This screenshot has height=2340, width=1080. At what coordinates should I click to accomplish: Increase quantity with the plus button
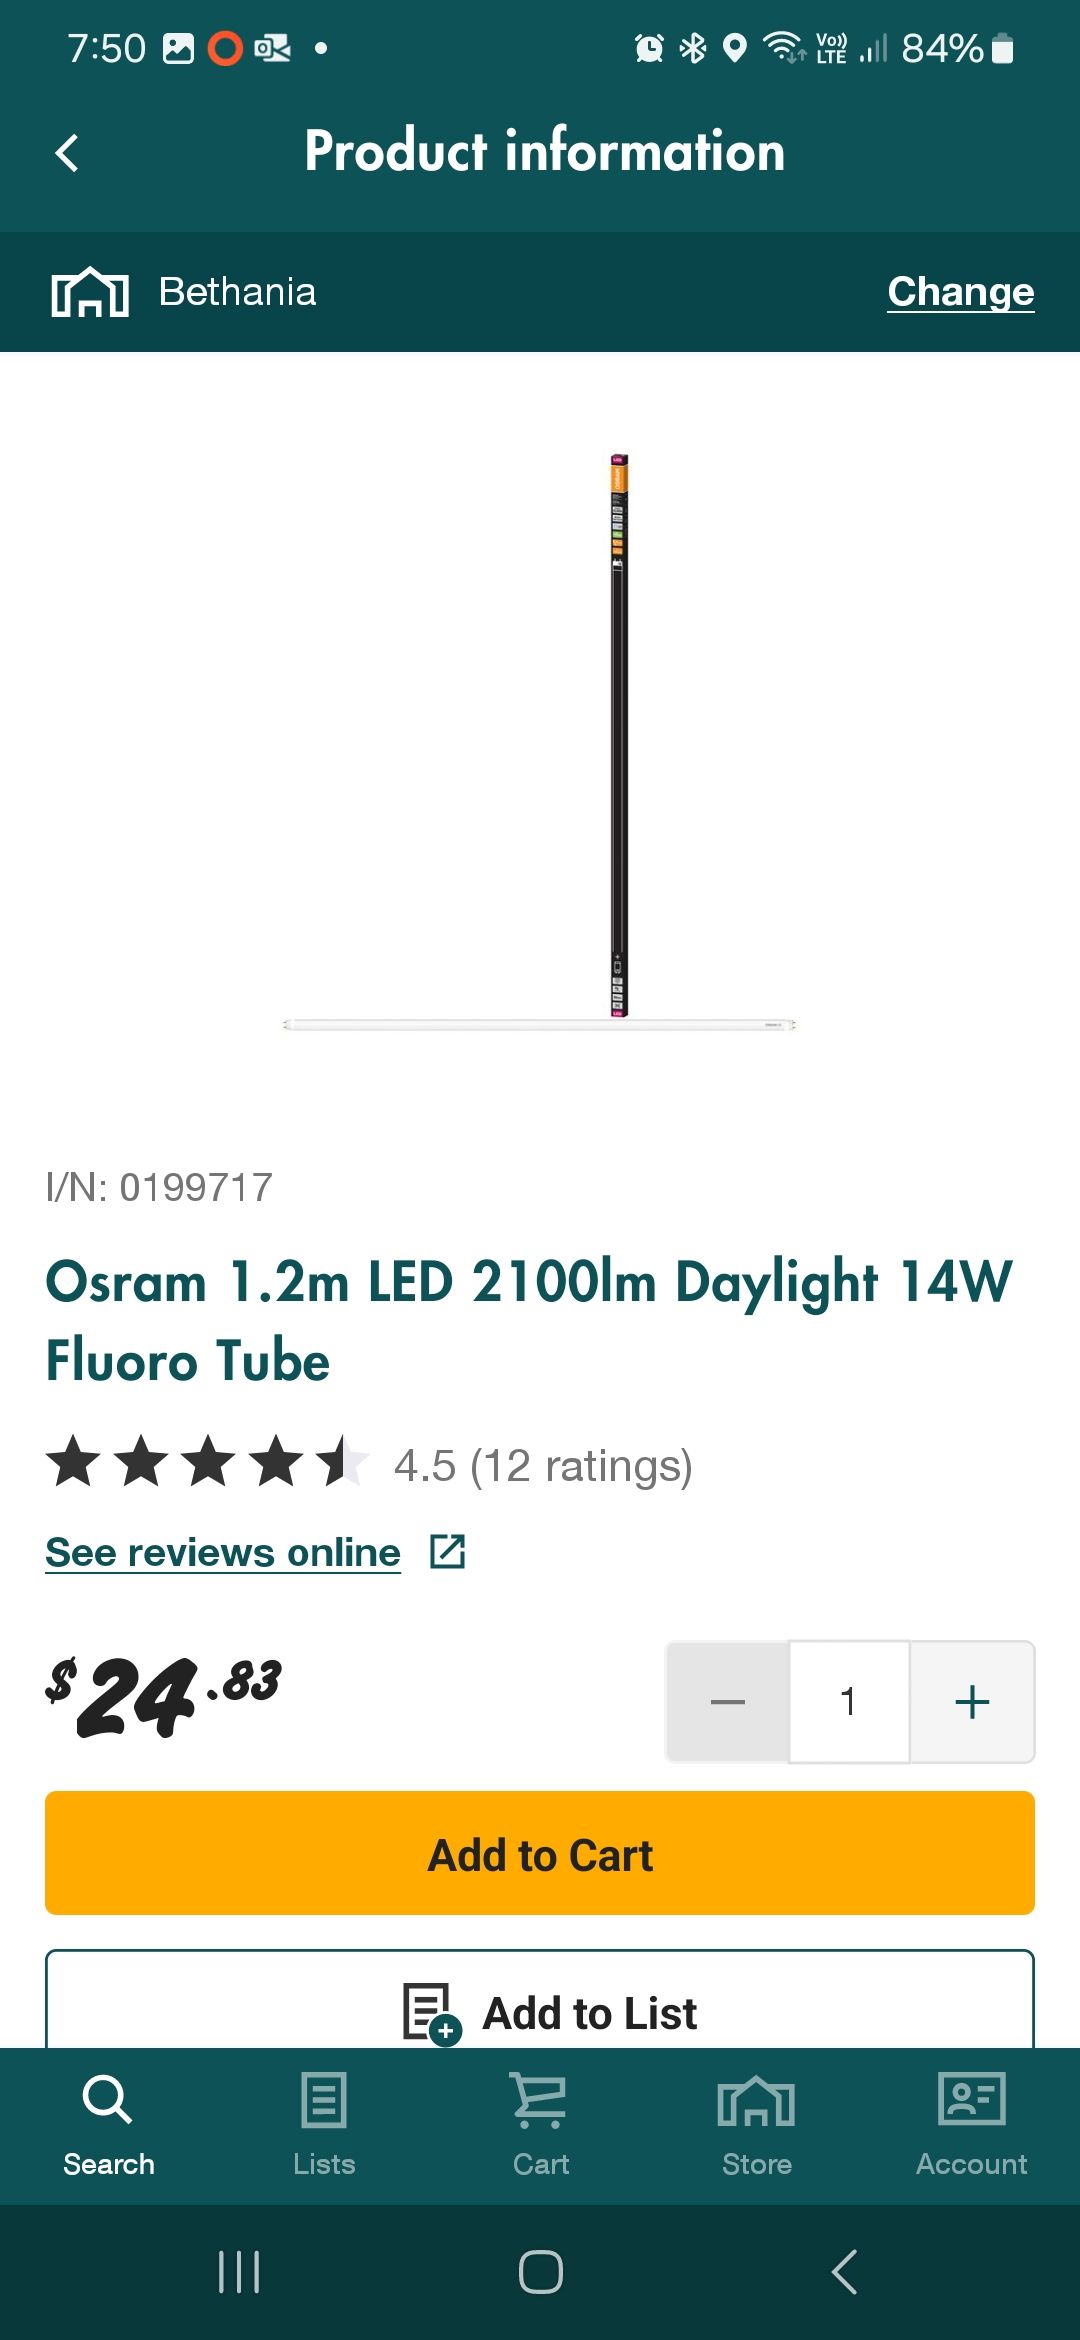point(972,1701)
